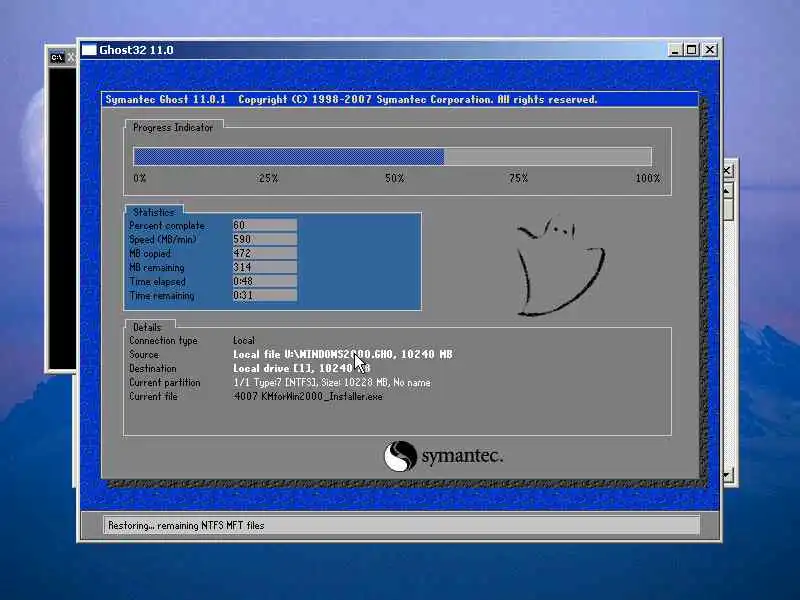Viewport: 800px width, 600px height.
Task: Click the Time elapsed value 0:48
Action: point(265,281)
